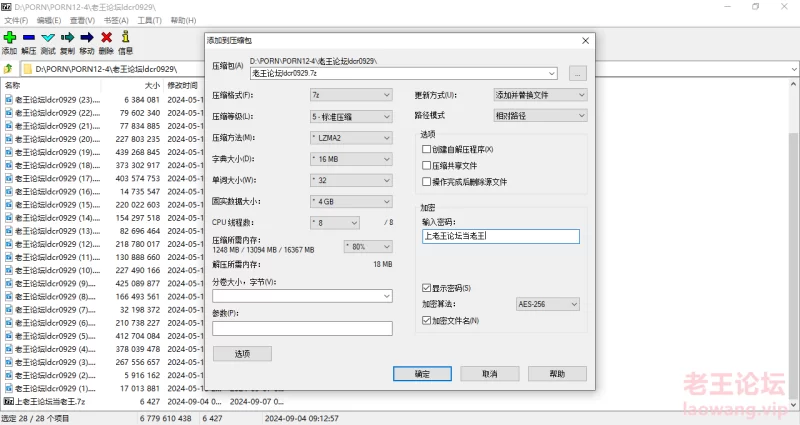Open the archive name 老王论坛ldcr0929.7z combo box
This screenshot has height=425, width=800.
pos(404,73)
